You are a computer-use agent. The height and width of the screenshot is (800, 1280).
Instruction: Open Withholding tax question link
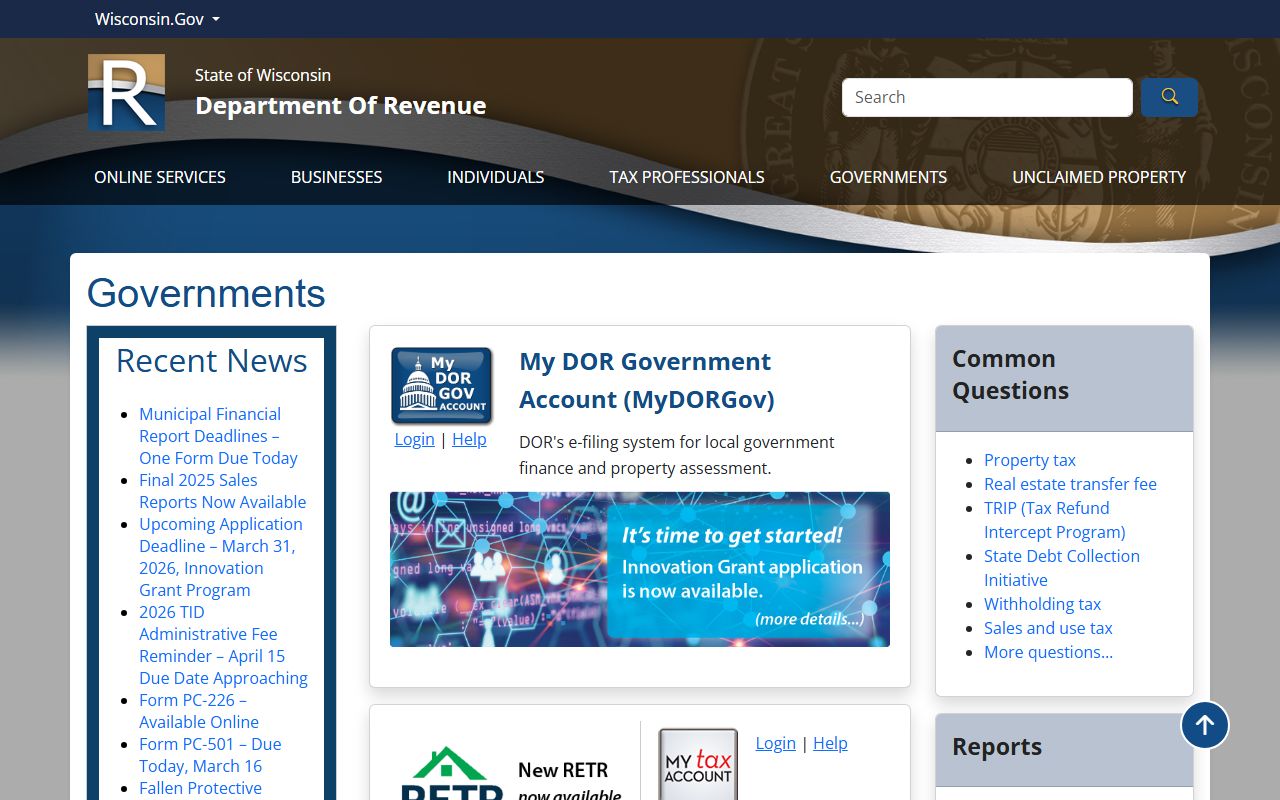tap(1042, 604)
